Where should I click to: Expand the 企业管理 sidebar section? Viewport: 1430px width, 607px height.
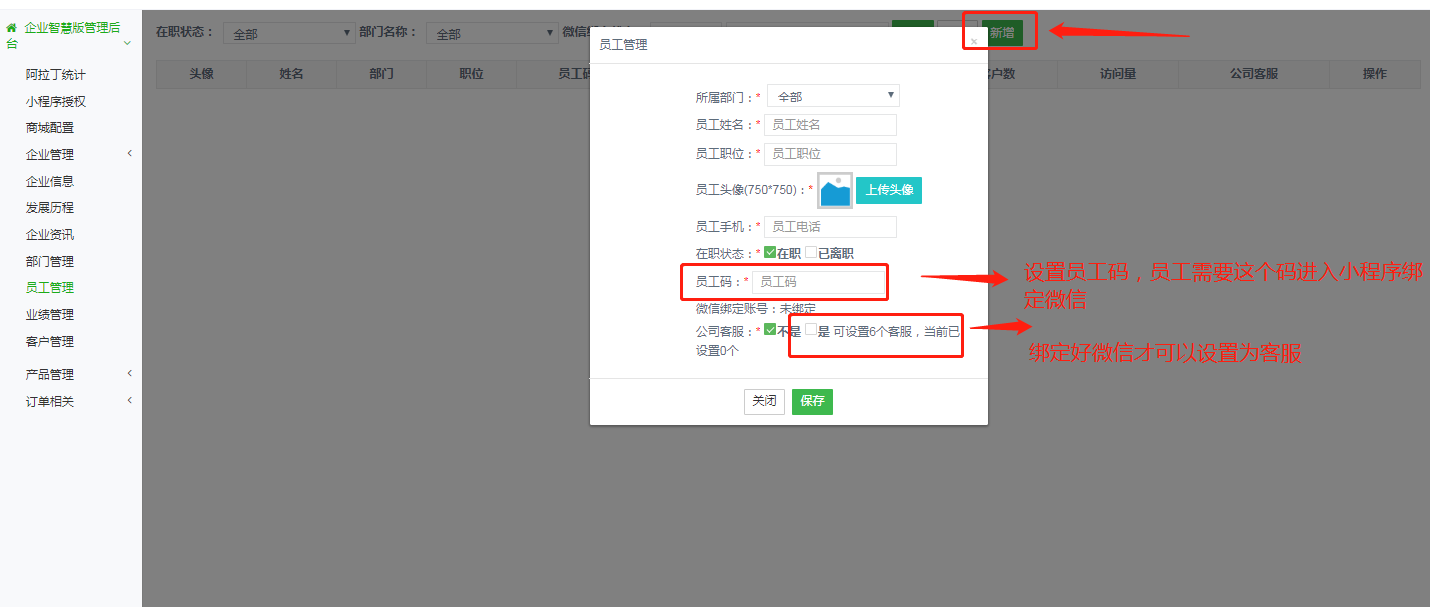129,154
